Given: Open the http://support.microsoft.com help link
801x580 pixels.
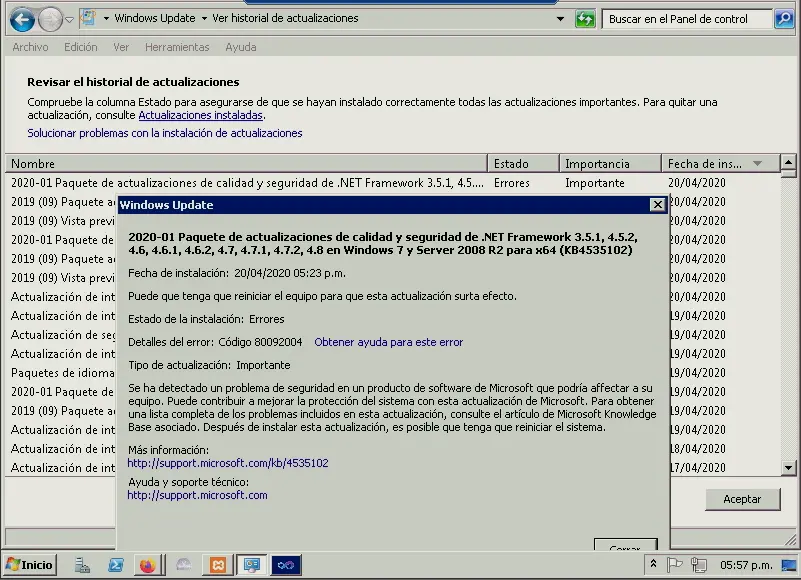Looking at the screenshot, I should pos(197,495).
